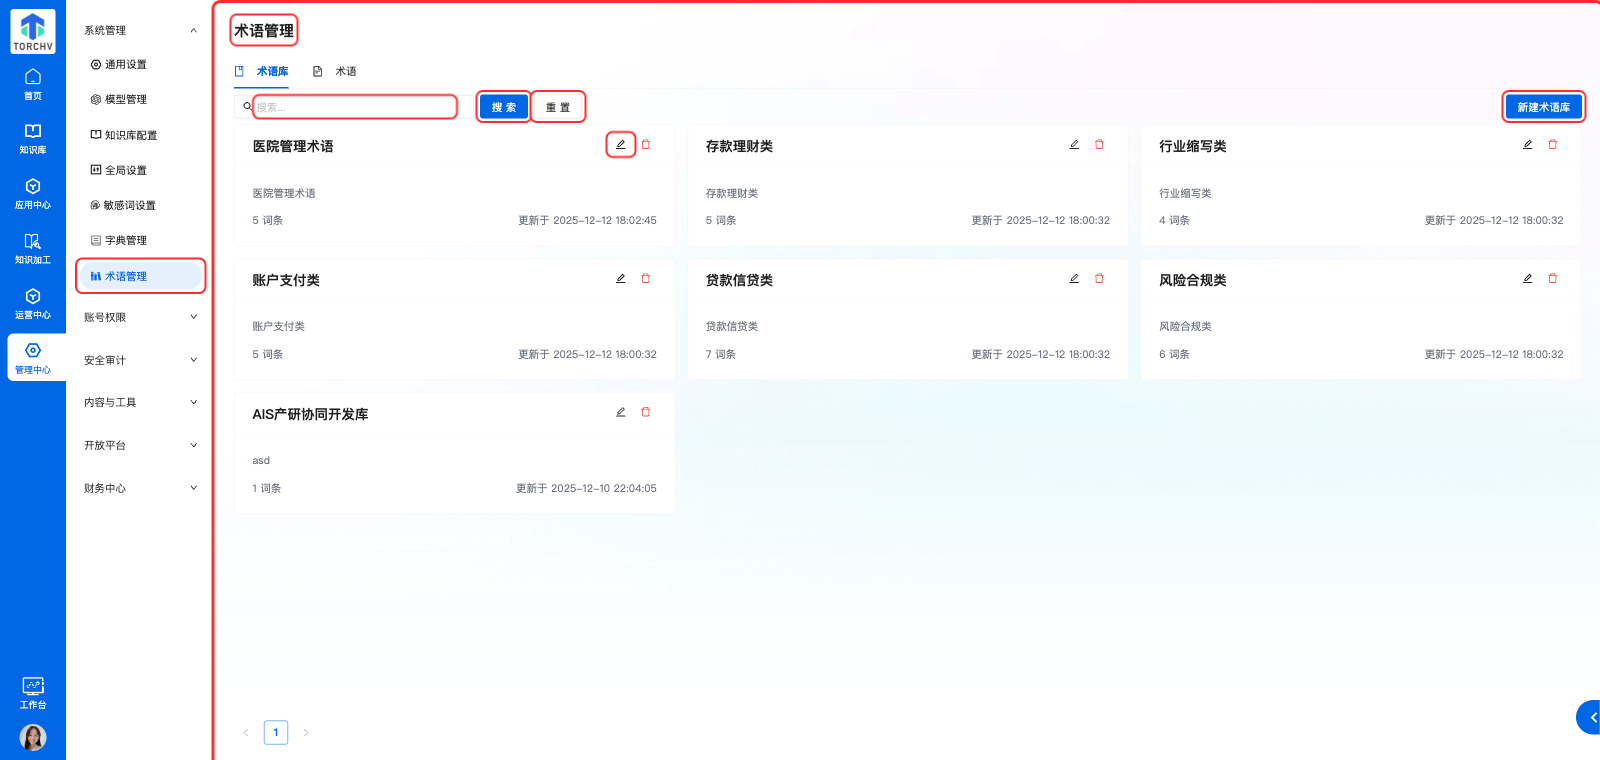Edit the 存款理财类 library
This screenshot has height=760, width=1600.
pos(1074,145)
